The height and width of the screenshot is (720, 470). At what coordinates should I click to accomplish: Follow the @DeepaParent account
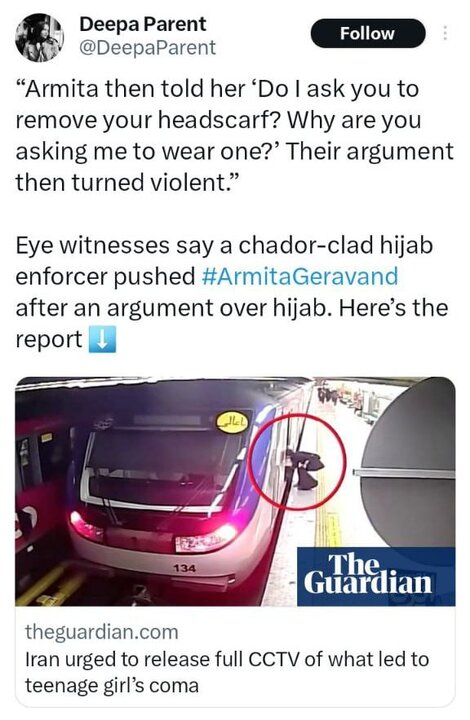point(368,34)
